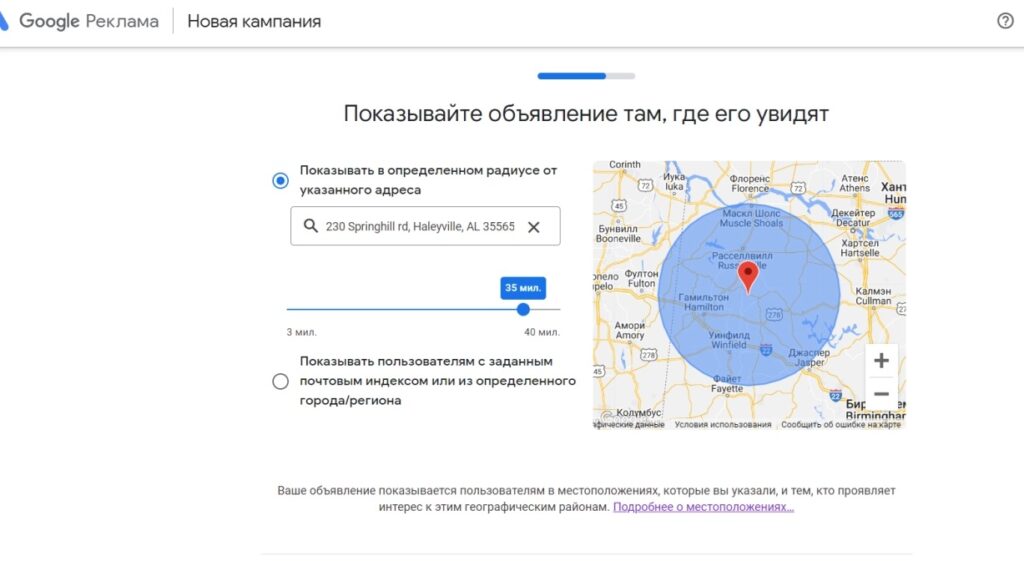Select radio for postal code or city targeting
Image resolution: width=1024 pixels, height=561 pixels.
280,381
